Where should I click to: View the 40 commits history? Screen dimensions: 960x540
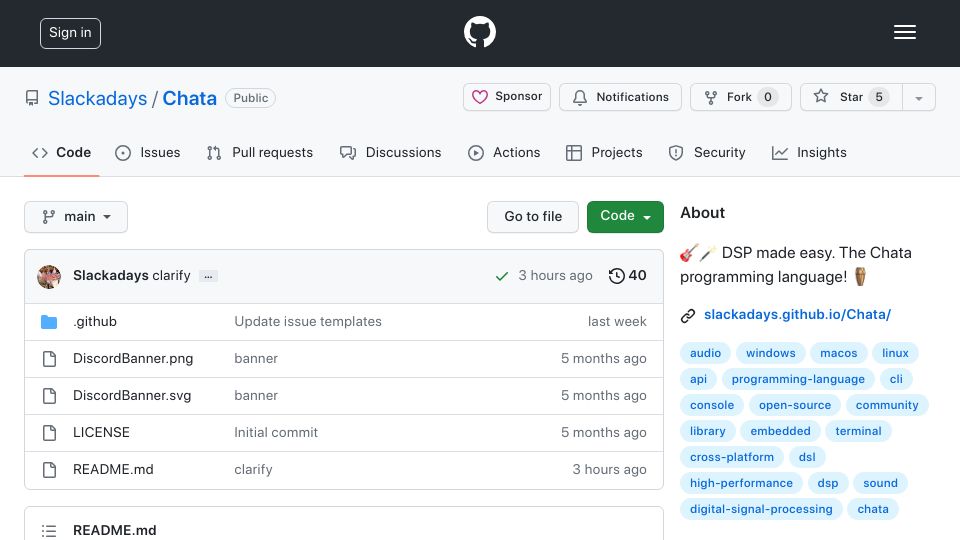tap(628, 276)
